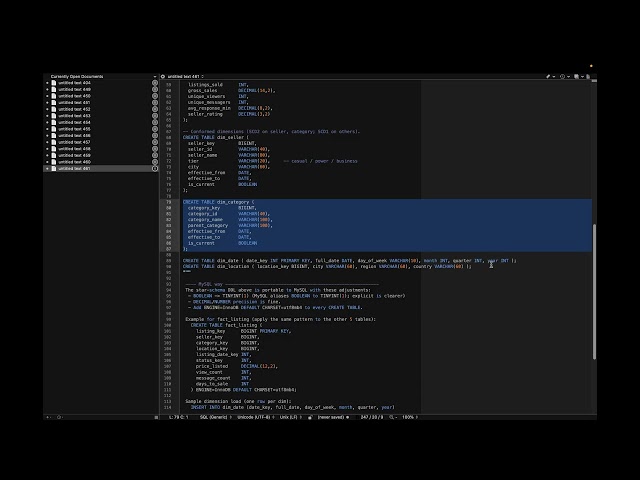Open the includes document icon menu

click(578, 76)
